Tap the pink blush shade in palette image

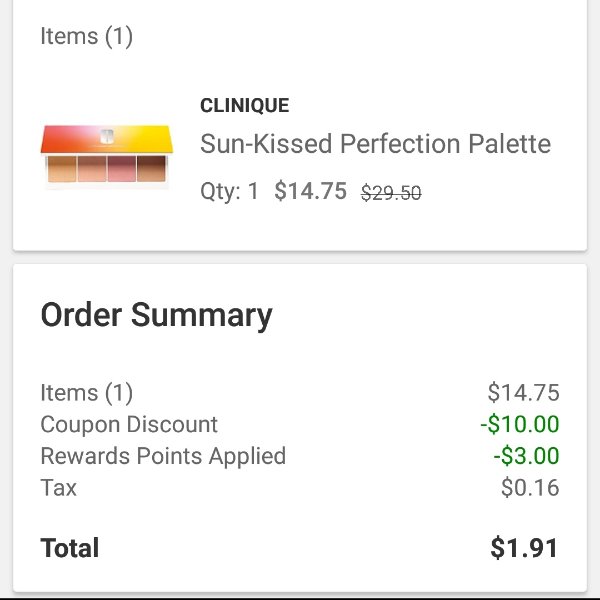click(x=122, y=169)
